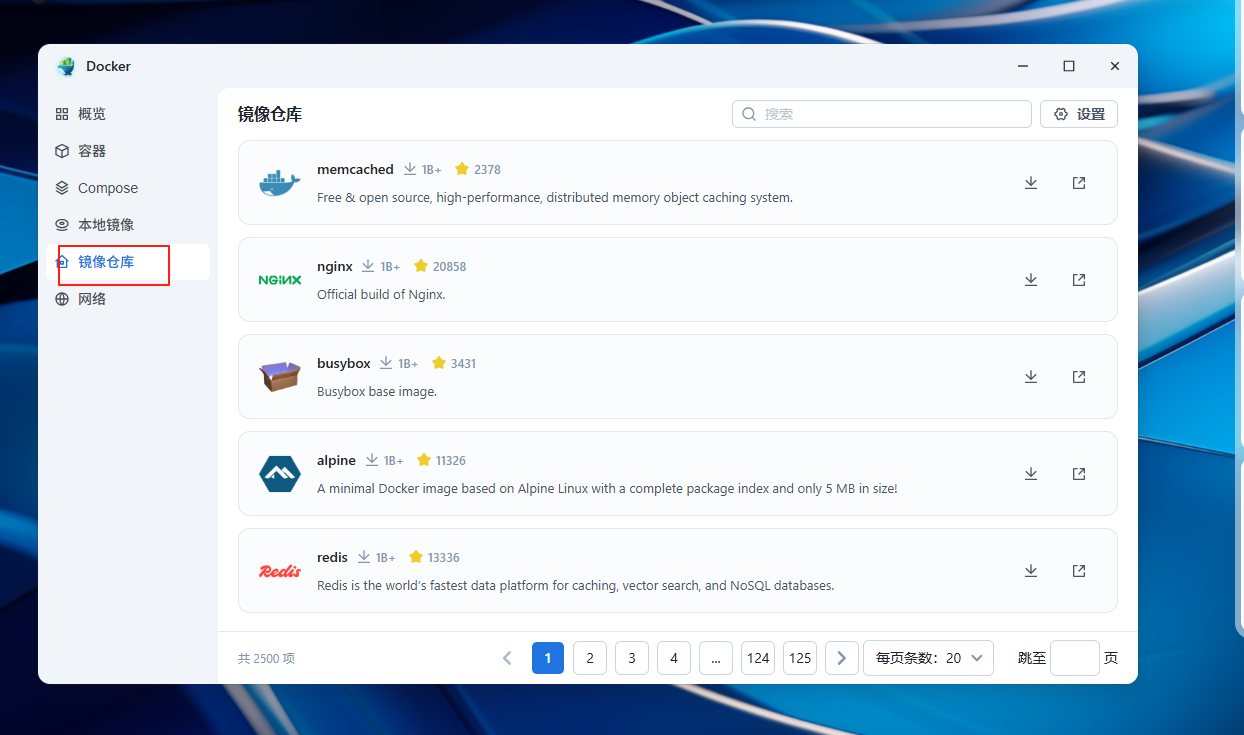Go to page 2
Screen dimensions: 1244x735
(590, 658)
